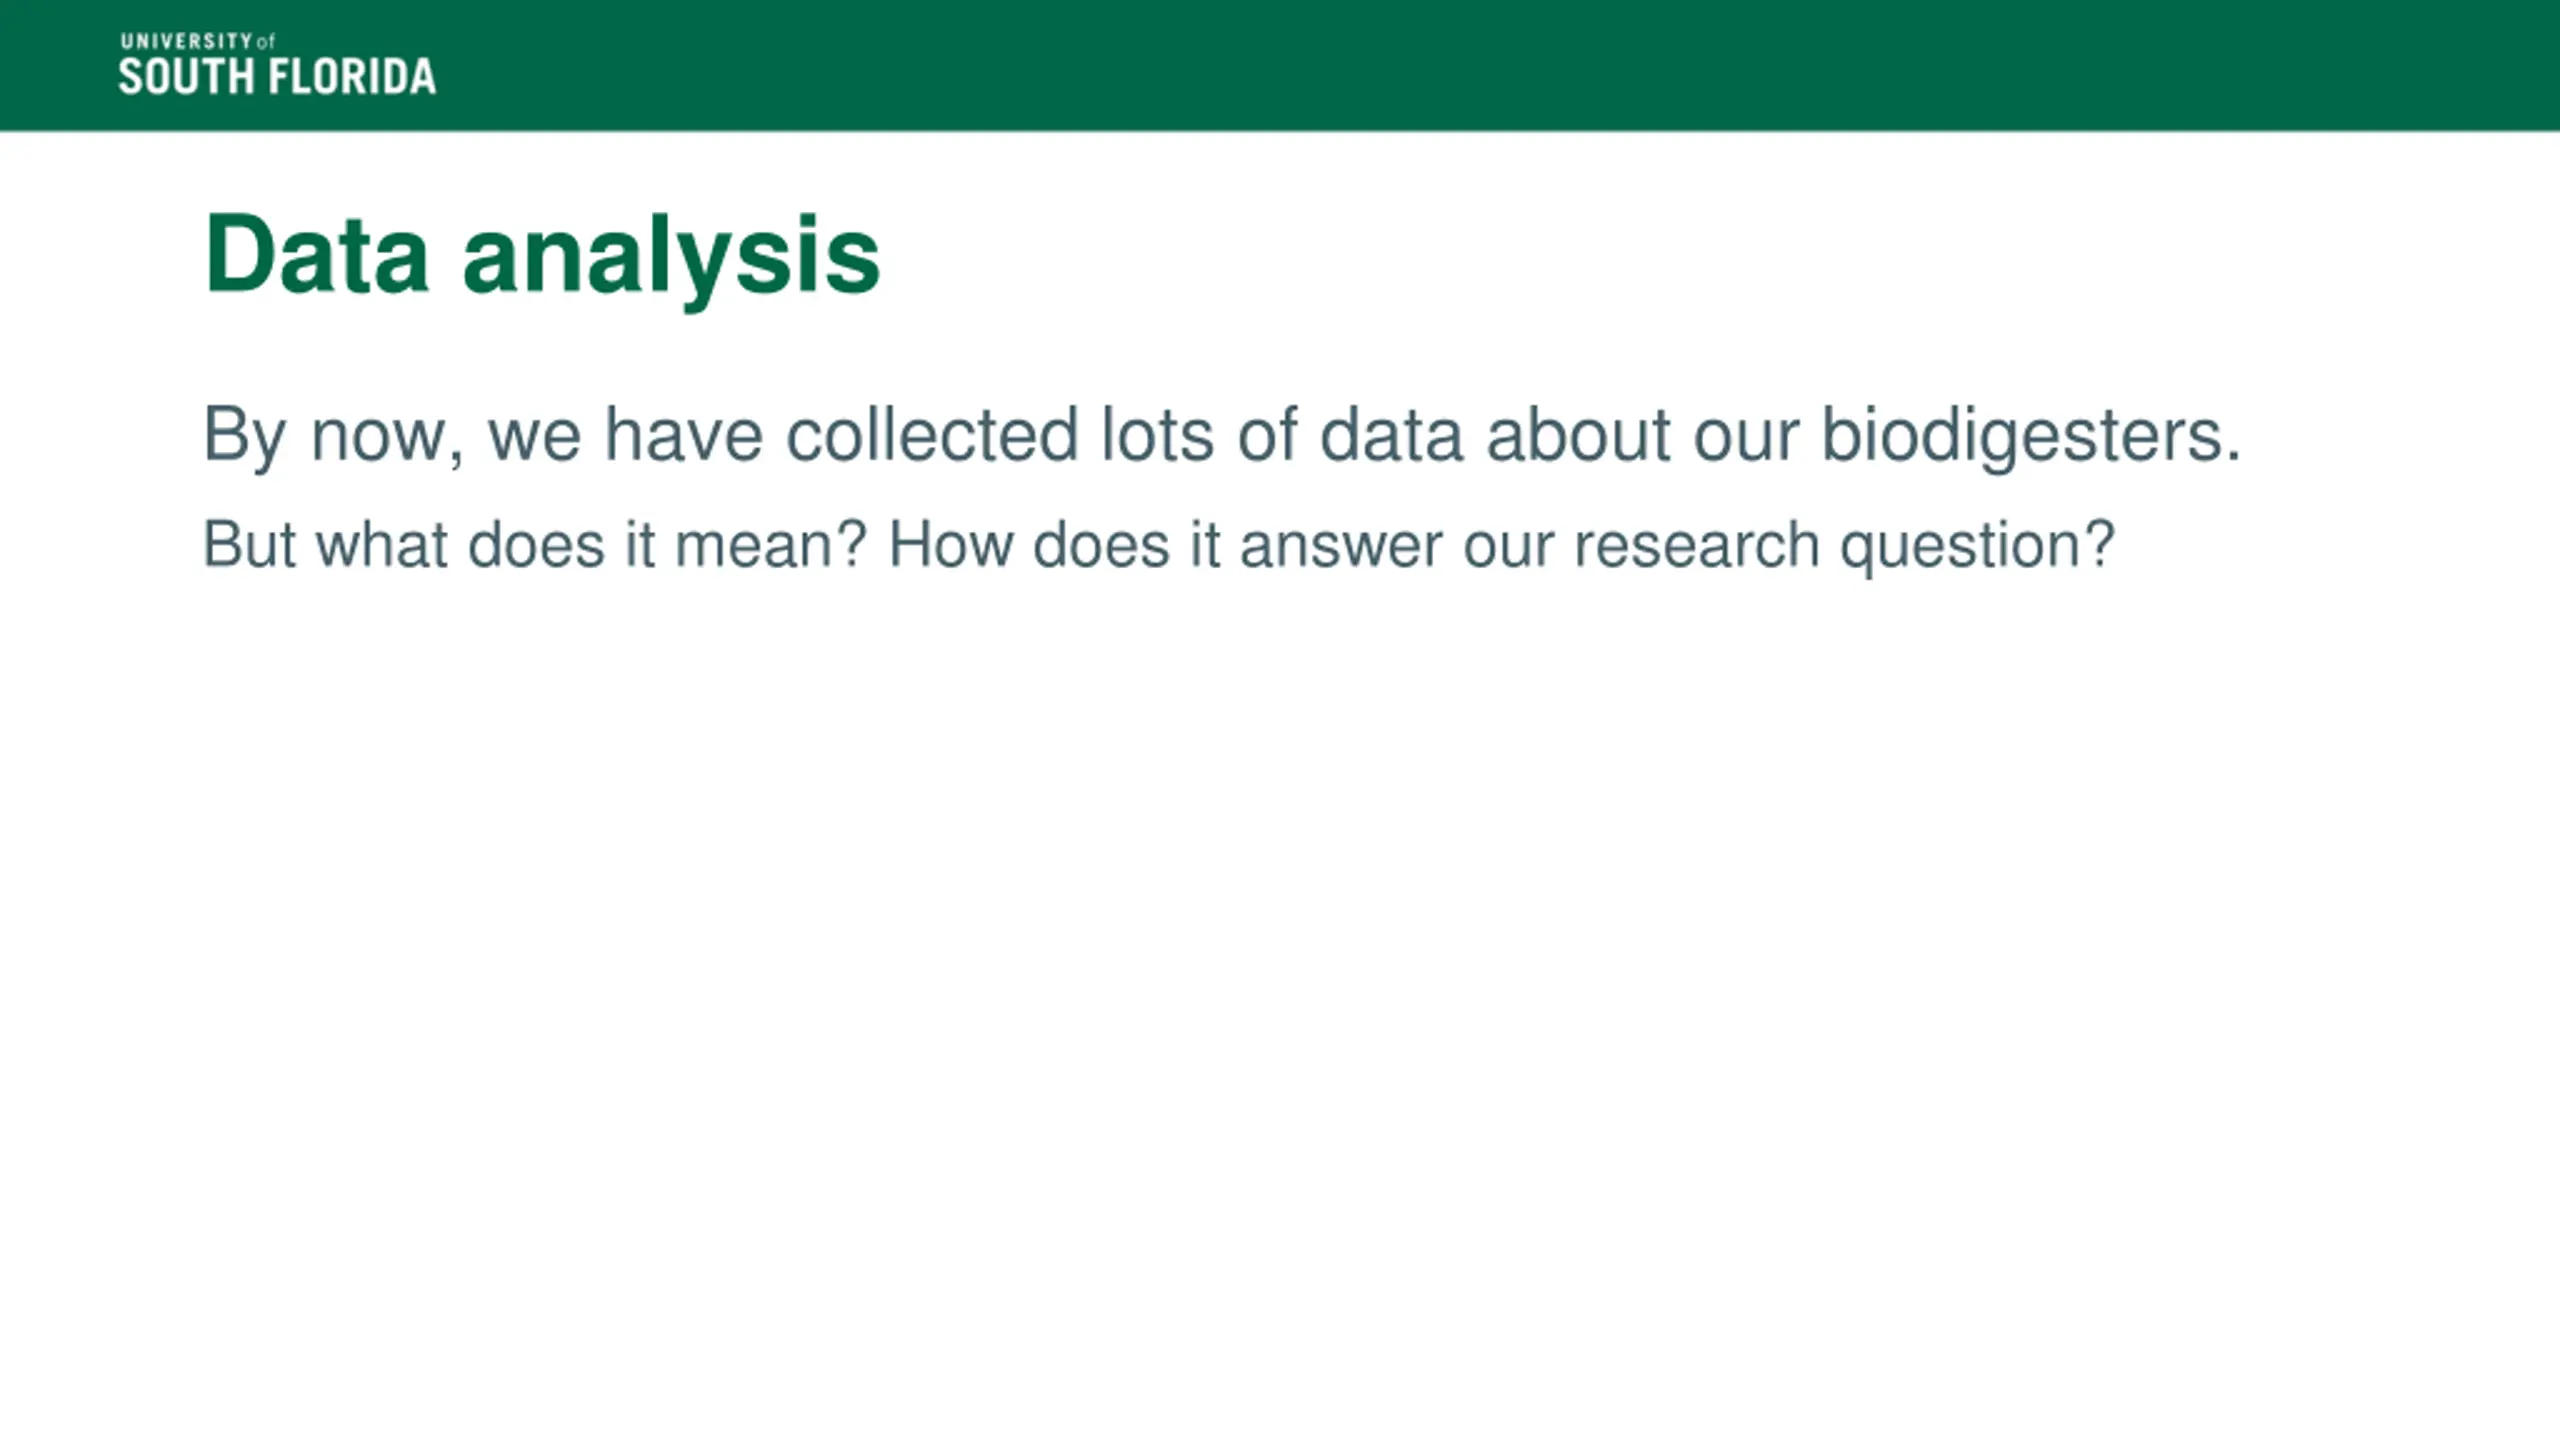Click the words "lots of data"

(1282, 435)
